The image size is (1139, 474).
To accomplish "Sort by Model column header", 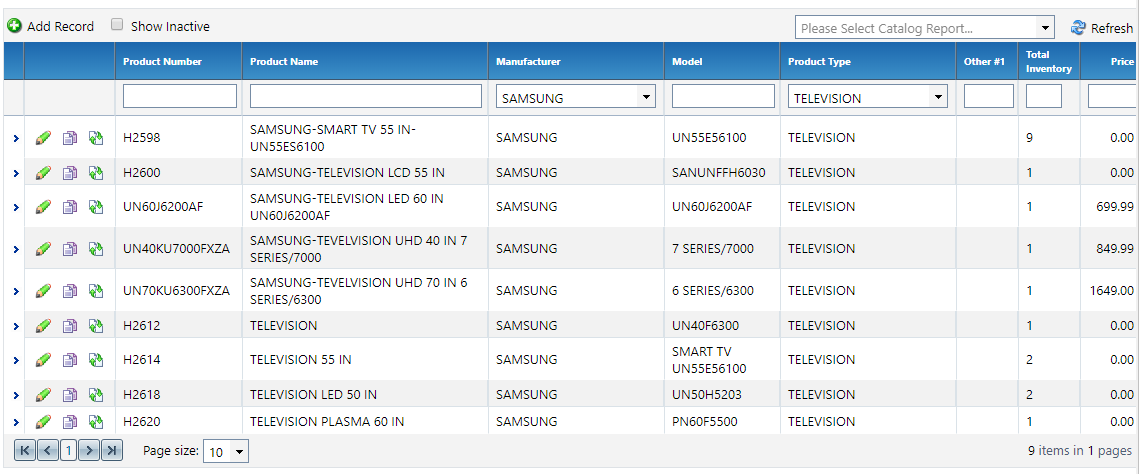I will point(687,62).
